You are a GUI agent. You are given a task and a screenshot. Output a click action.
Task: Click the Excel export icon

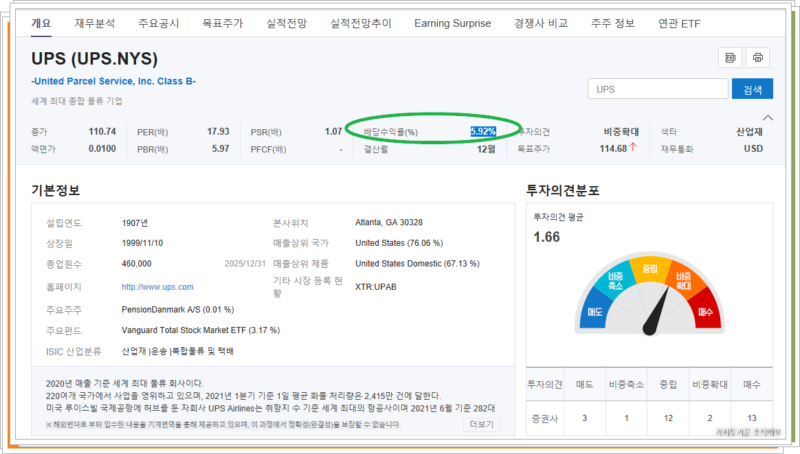pos(730,58)
